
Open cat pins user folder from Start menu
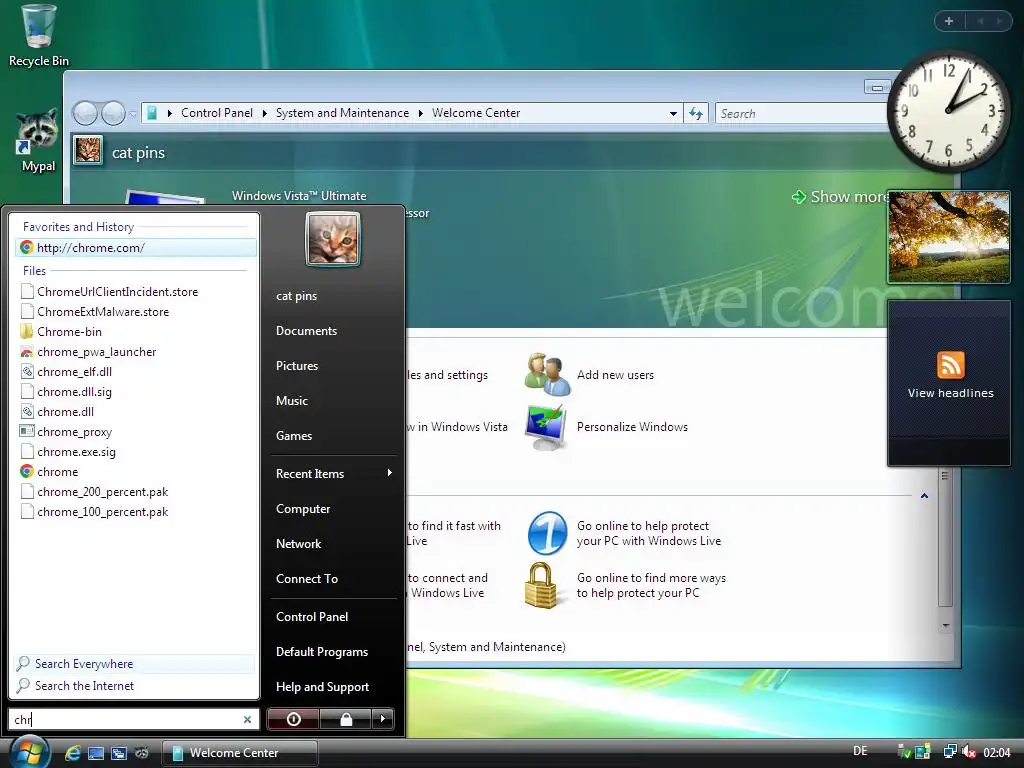(296, 296)
